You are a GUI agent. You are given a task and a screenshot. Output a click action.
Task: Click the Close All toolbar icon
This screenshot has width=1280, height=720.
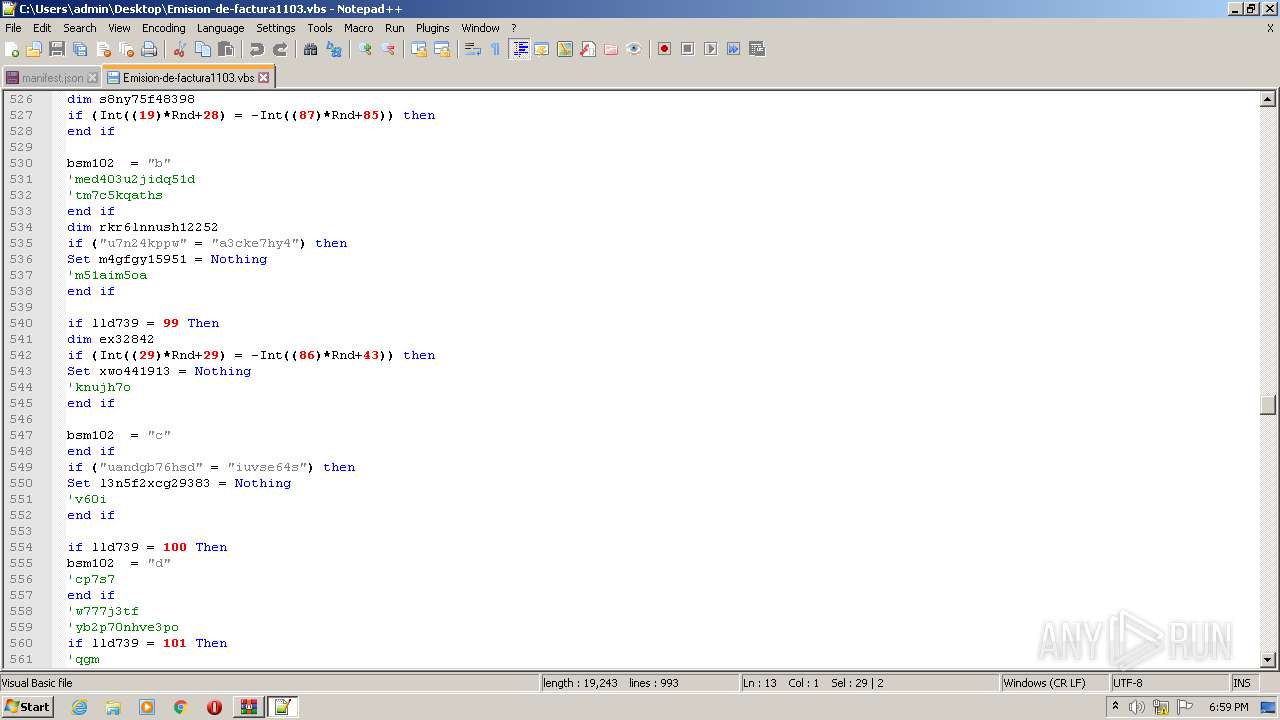pos(126,49)
